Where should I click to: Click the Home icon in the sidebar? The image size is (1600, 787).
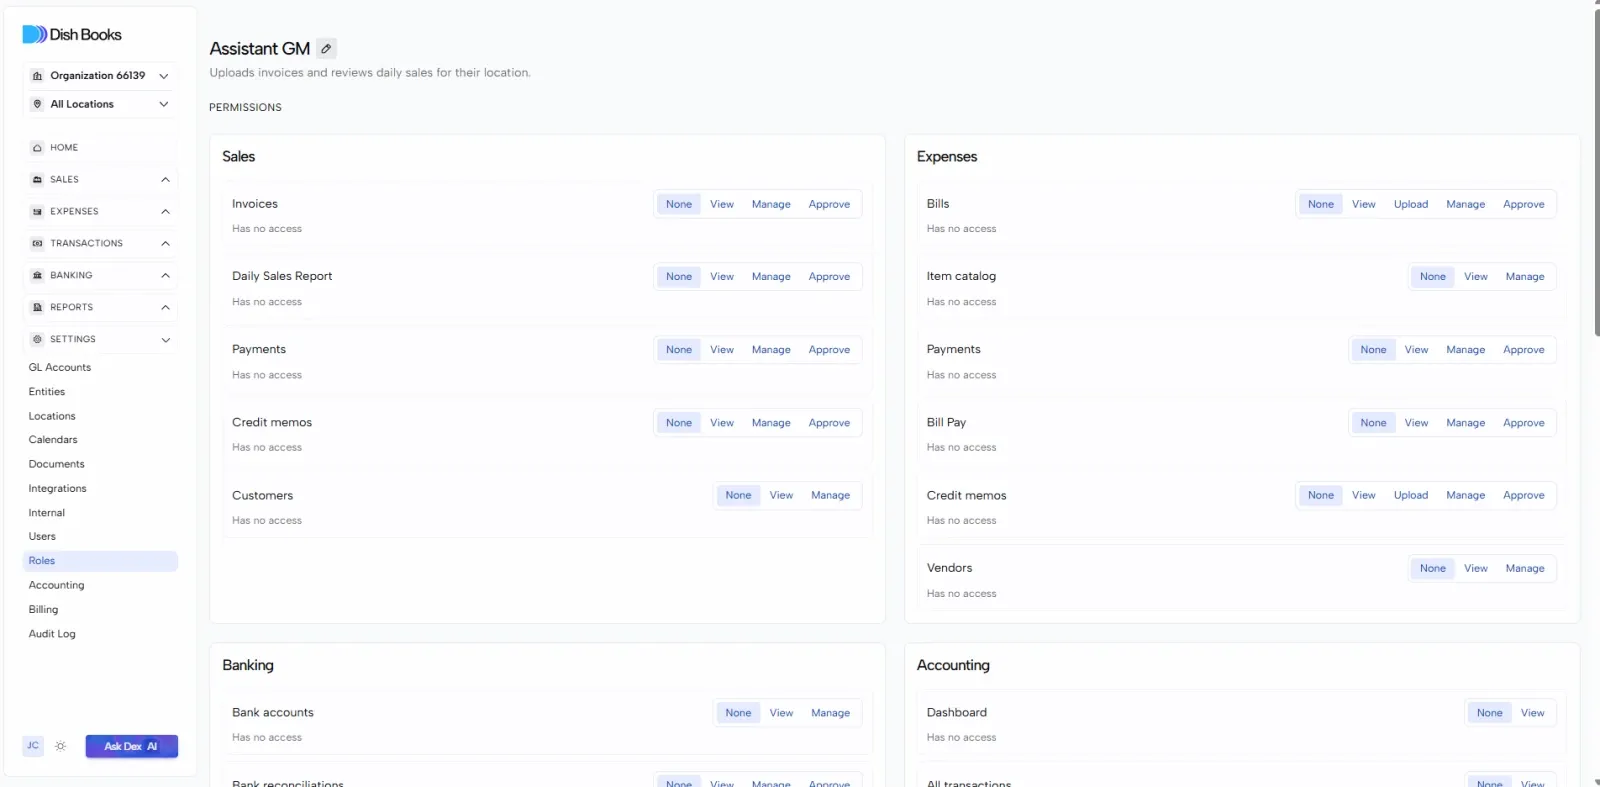coord(37,148)
